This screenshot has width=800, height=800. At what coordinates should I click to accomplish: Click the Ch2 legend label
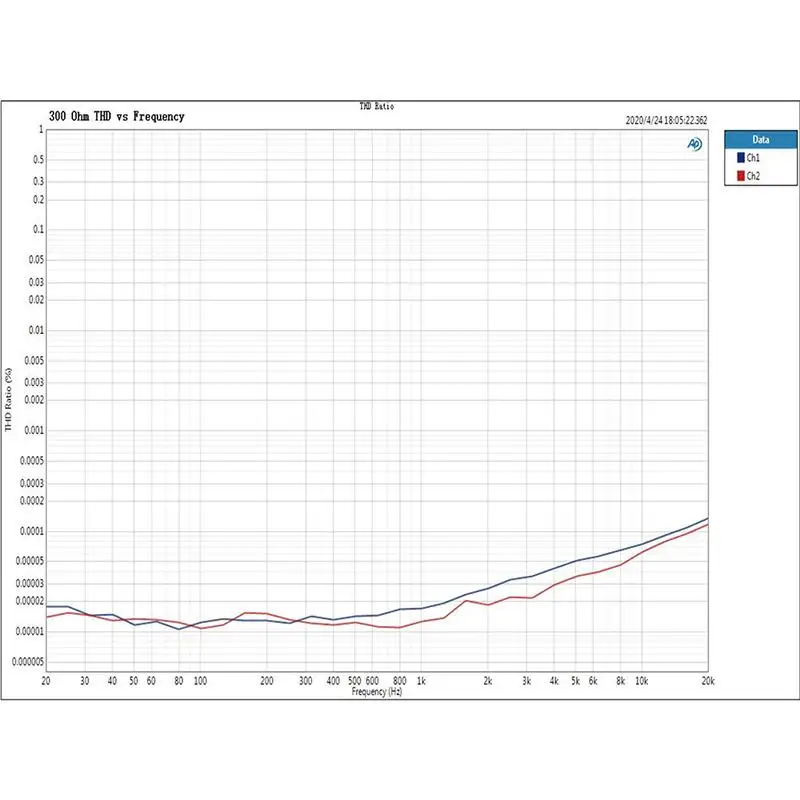[x=753, y=176]
